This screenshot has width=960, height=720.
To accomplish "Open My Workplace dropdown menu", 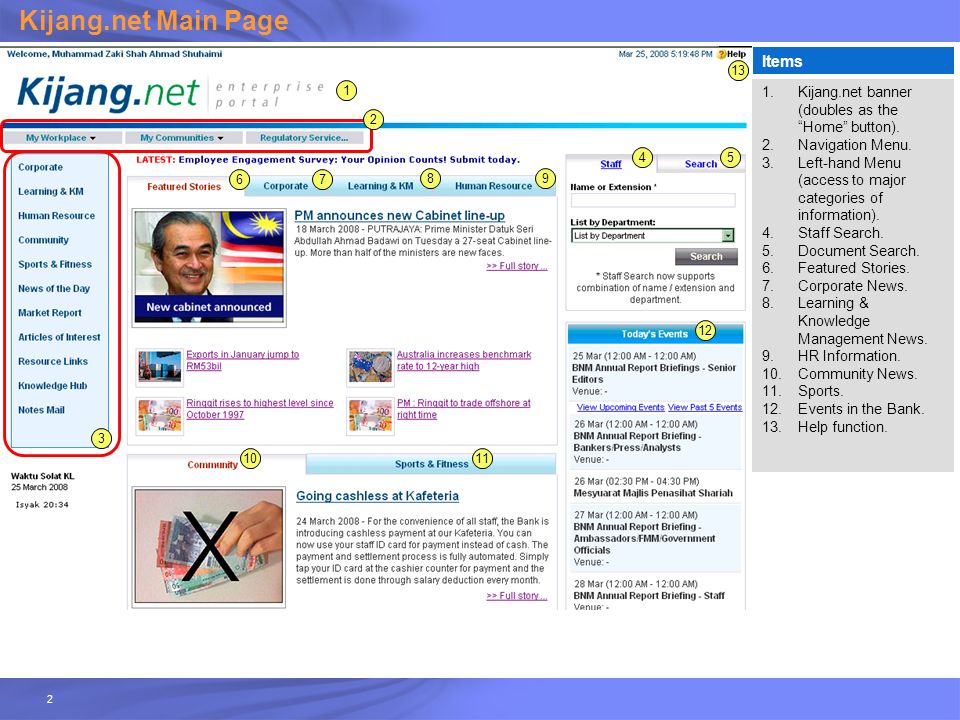I will pos(61,138).
